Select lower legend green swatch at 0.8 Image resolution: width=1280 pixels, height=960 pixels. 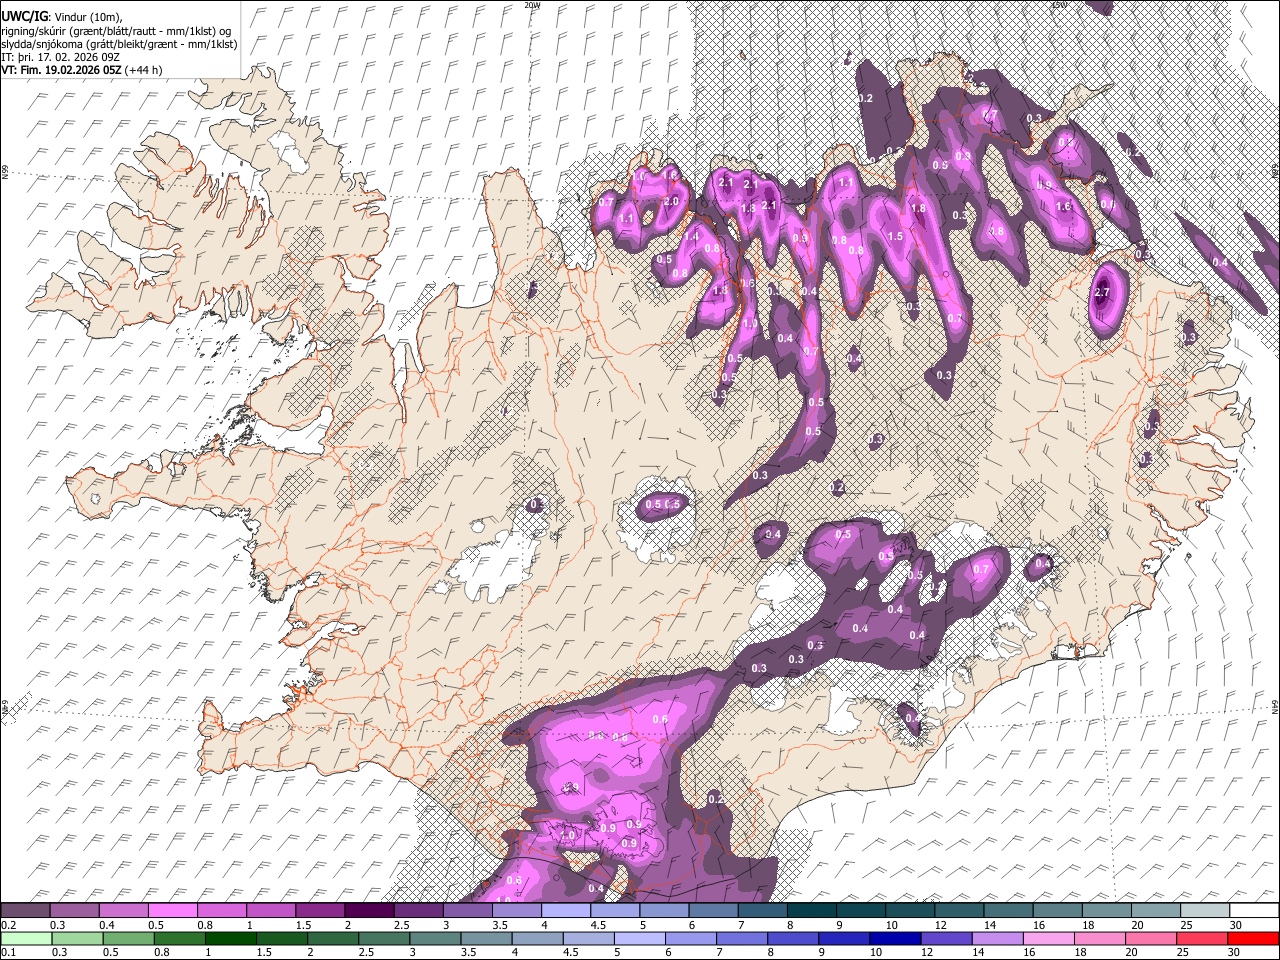pyautogui.click(x=180, y=938)
